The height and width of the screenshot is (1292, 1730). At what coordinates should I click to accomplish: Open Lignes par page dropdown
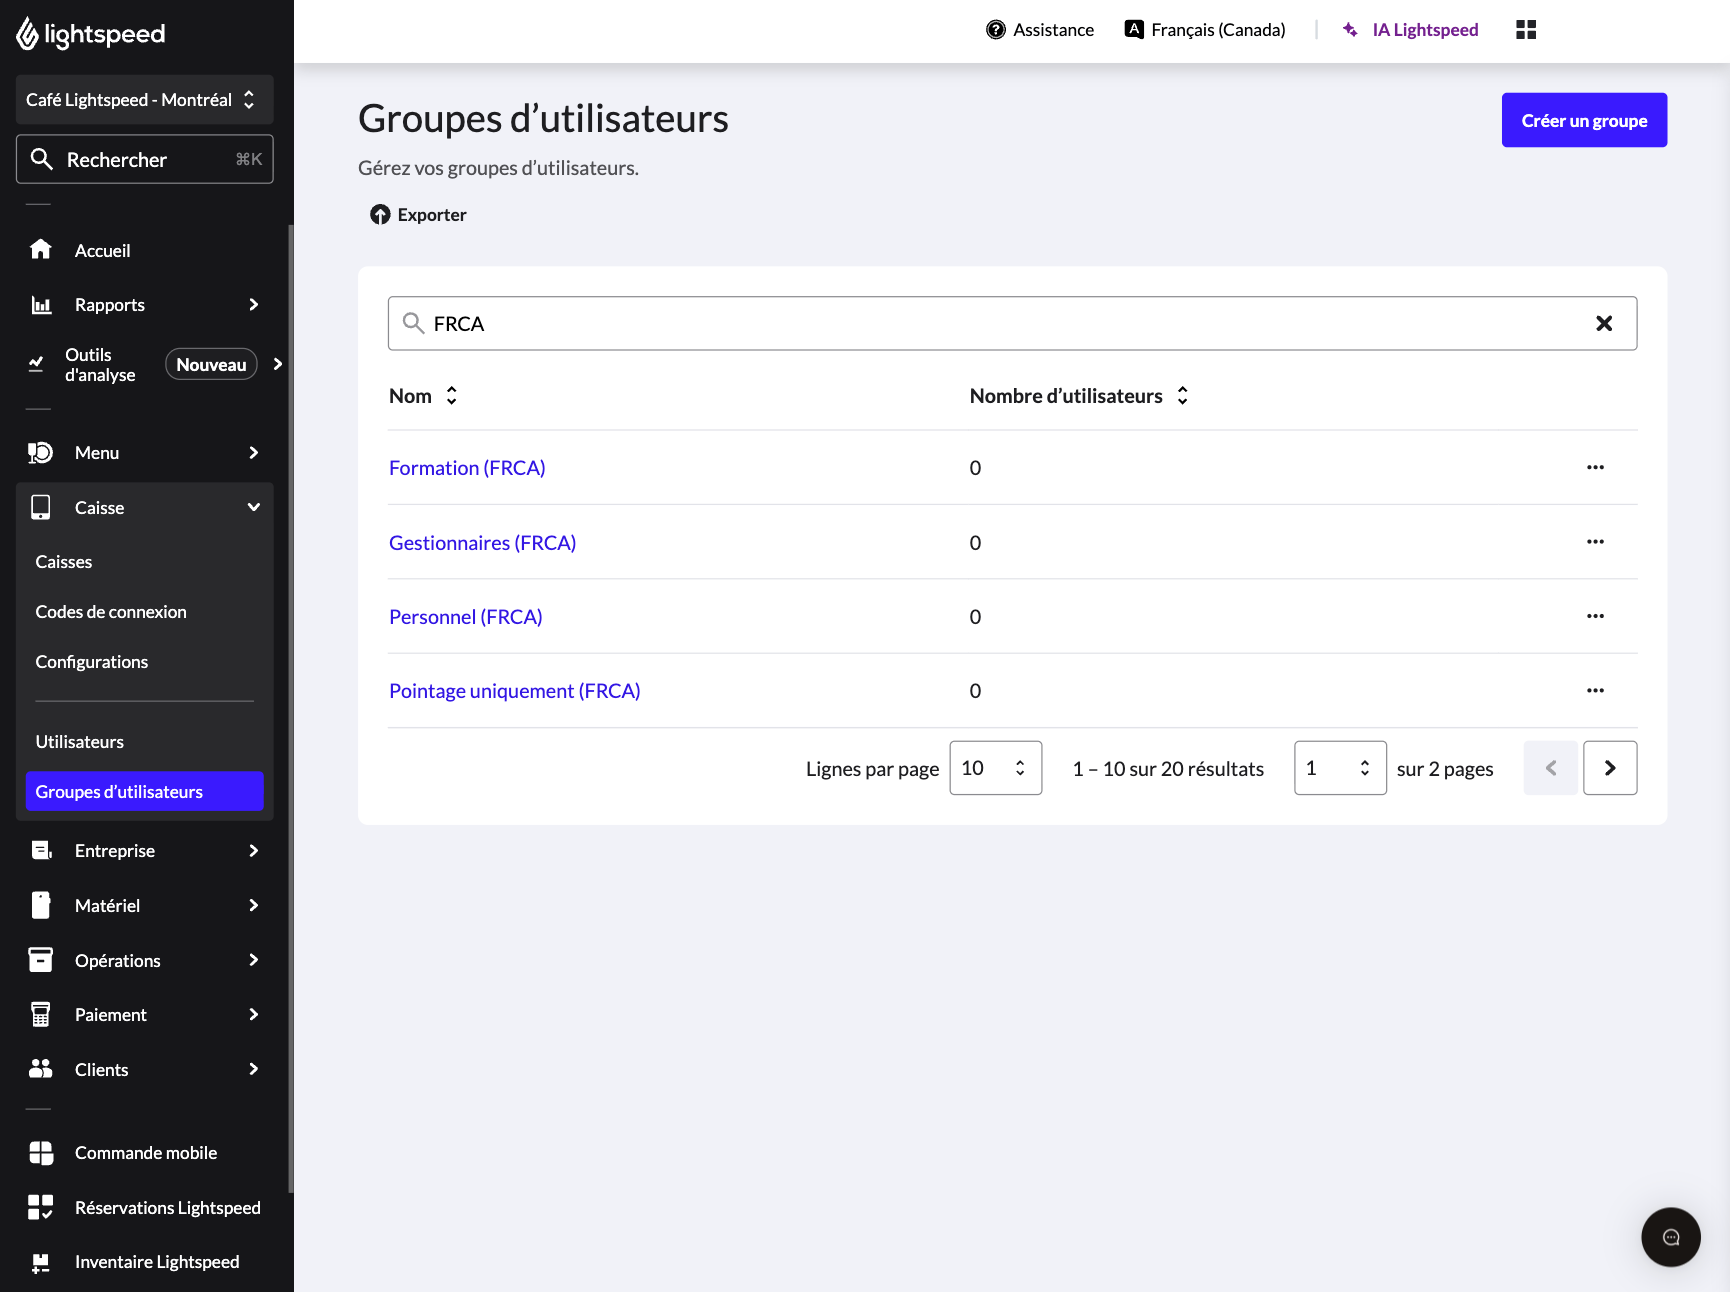(x=995, y=768)
